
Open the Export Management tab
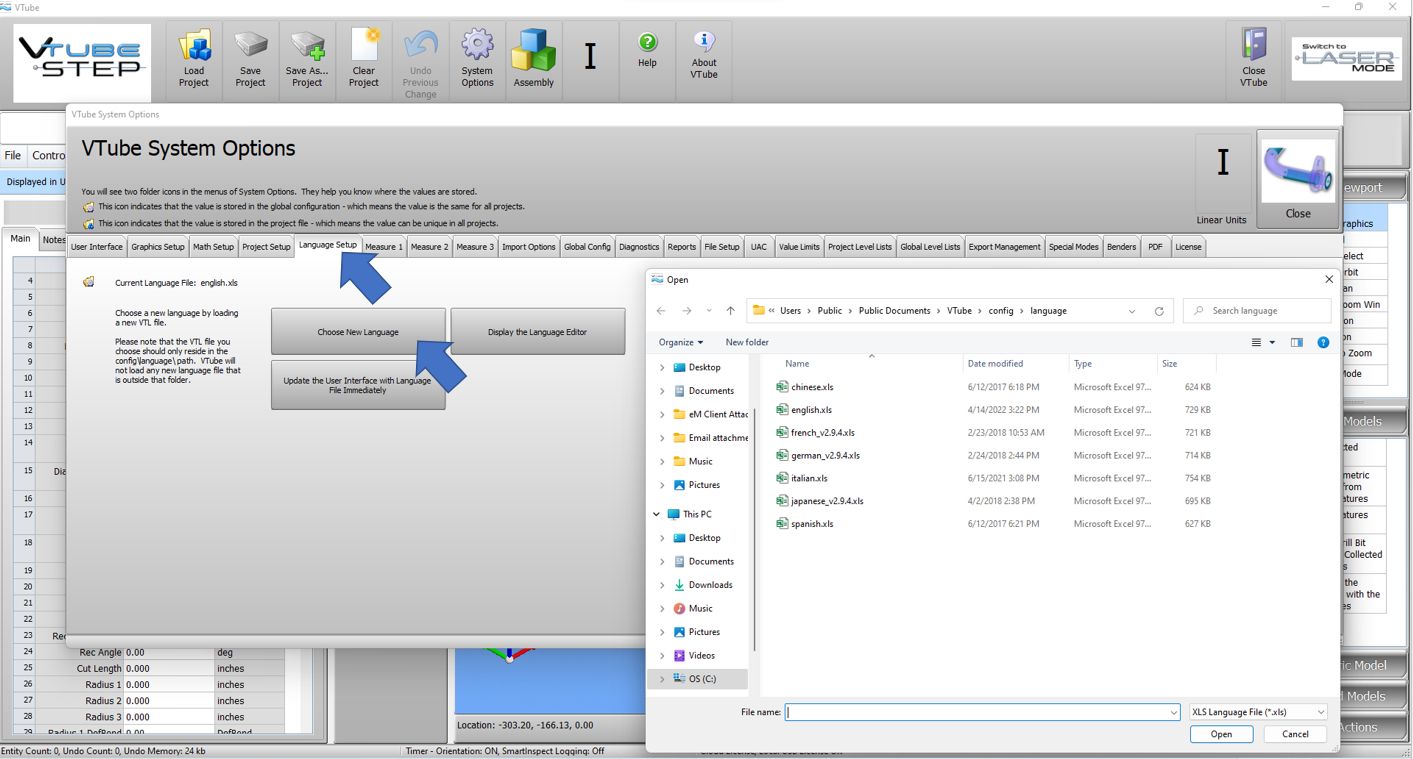[1004, 247]
